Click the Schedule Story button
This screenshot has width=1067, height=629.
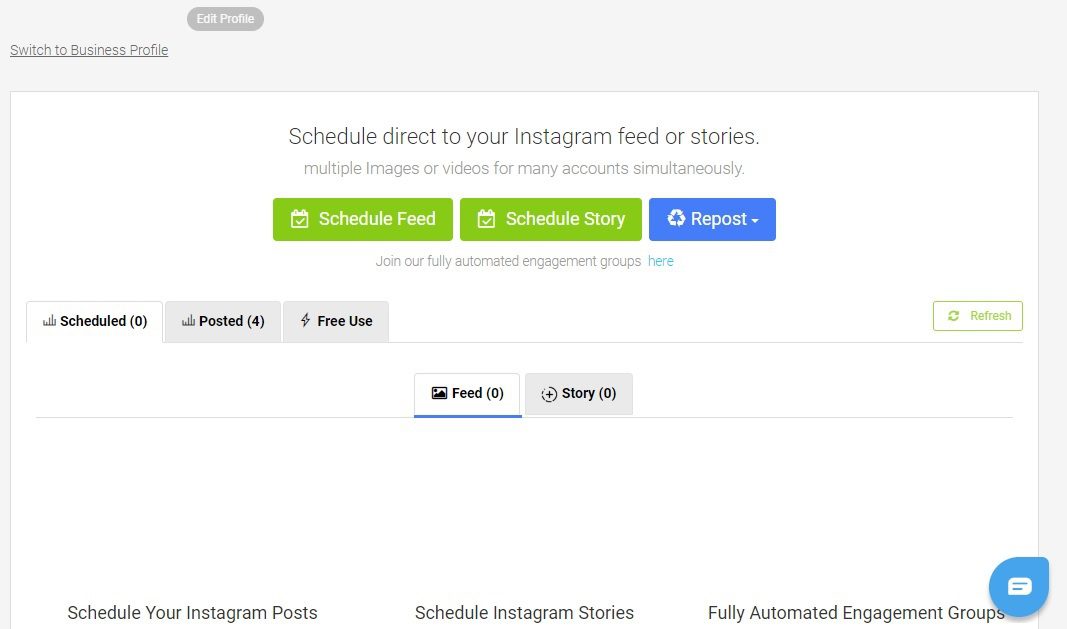[551, 218]
